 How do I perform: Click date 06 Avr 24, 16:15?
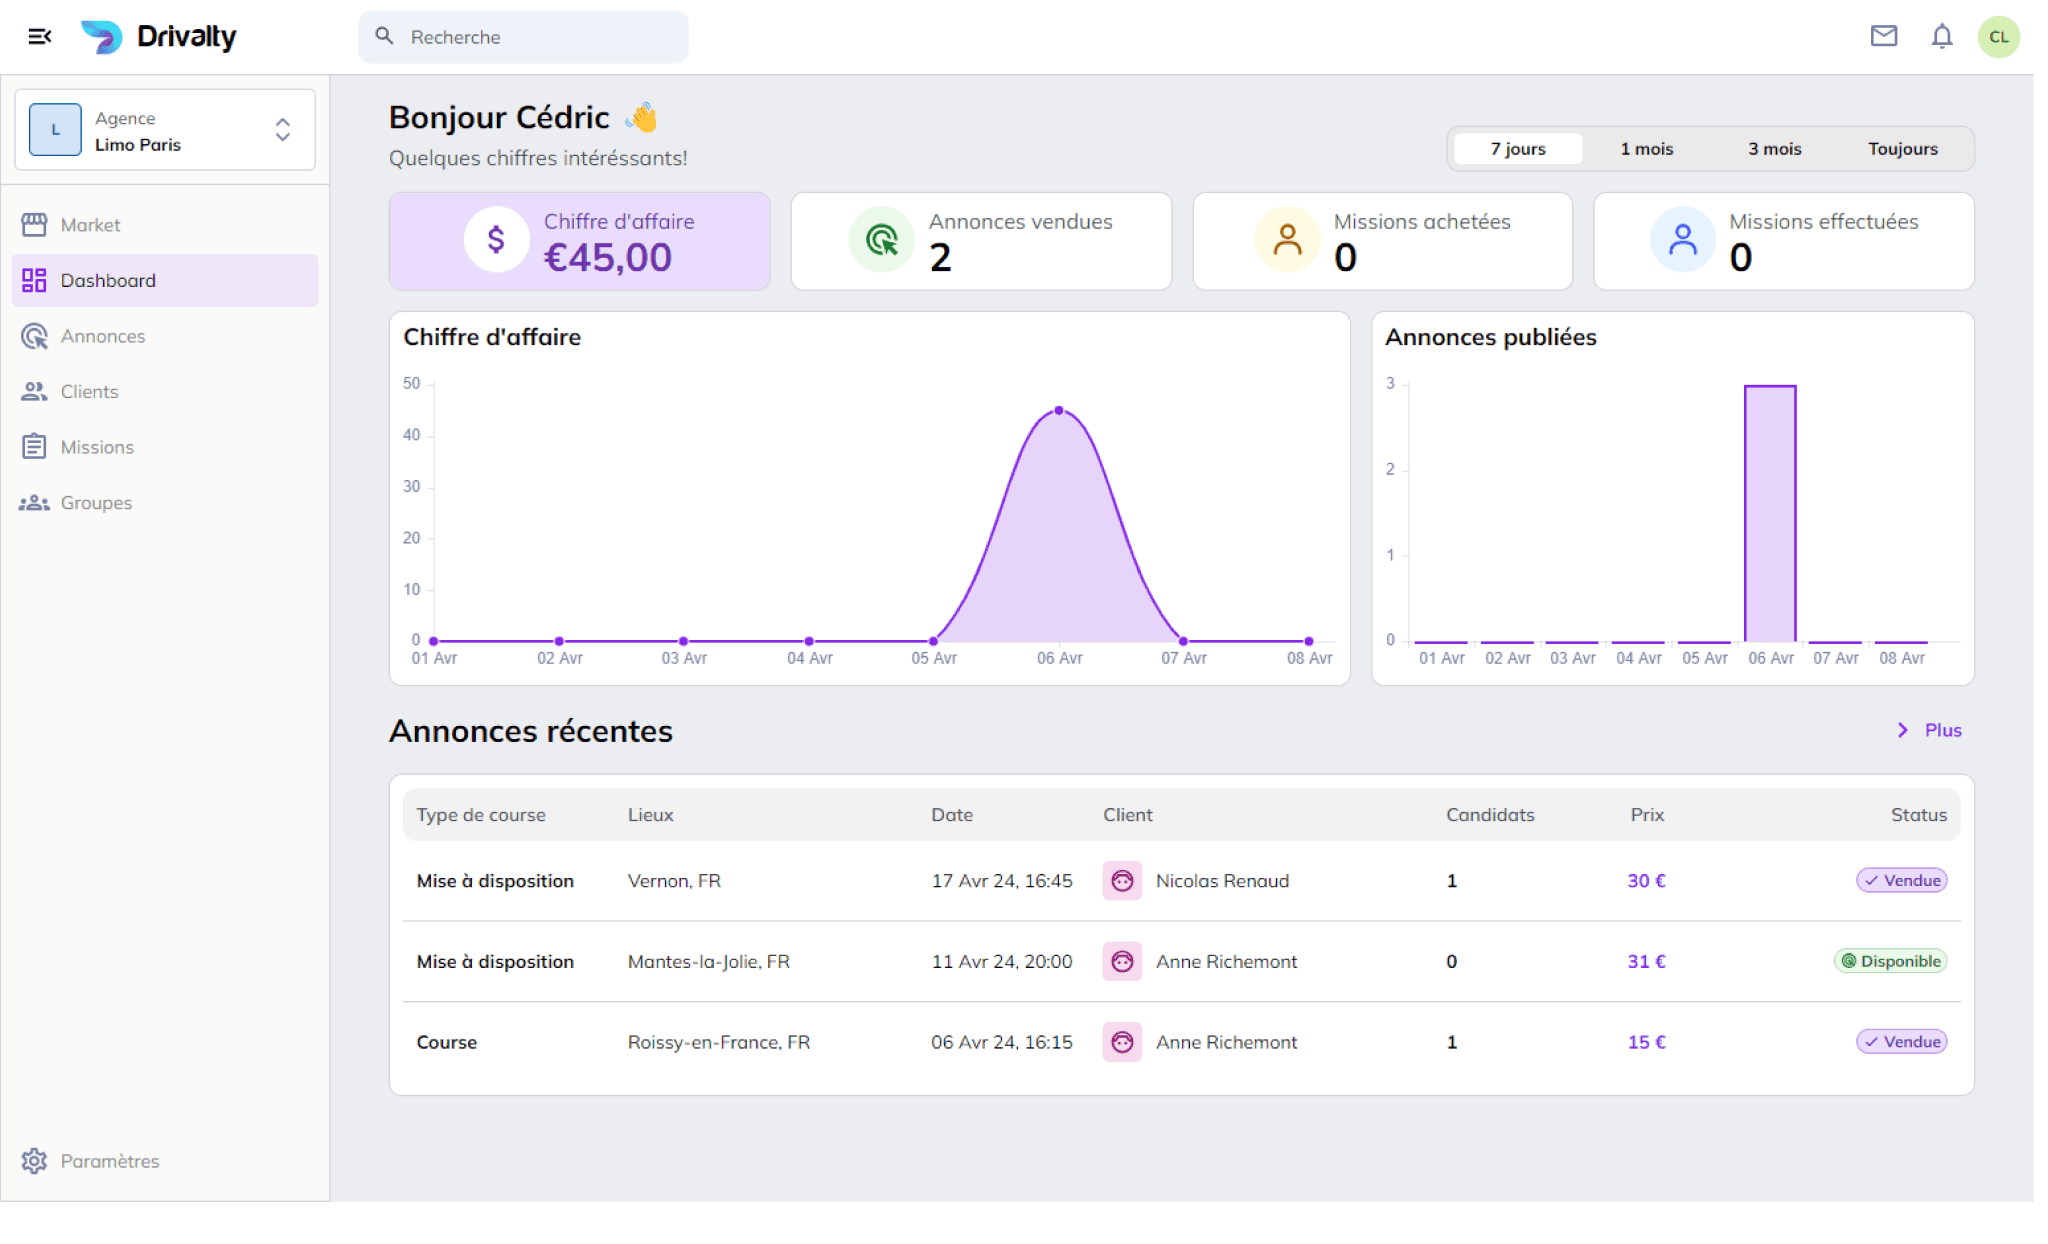coord(1001,1042)
